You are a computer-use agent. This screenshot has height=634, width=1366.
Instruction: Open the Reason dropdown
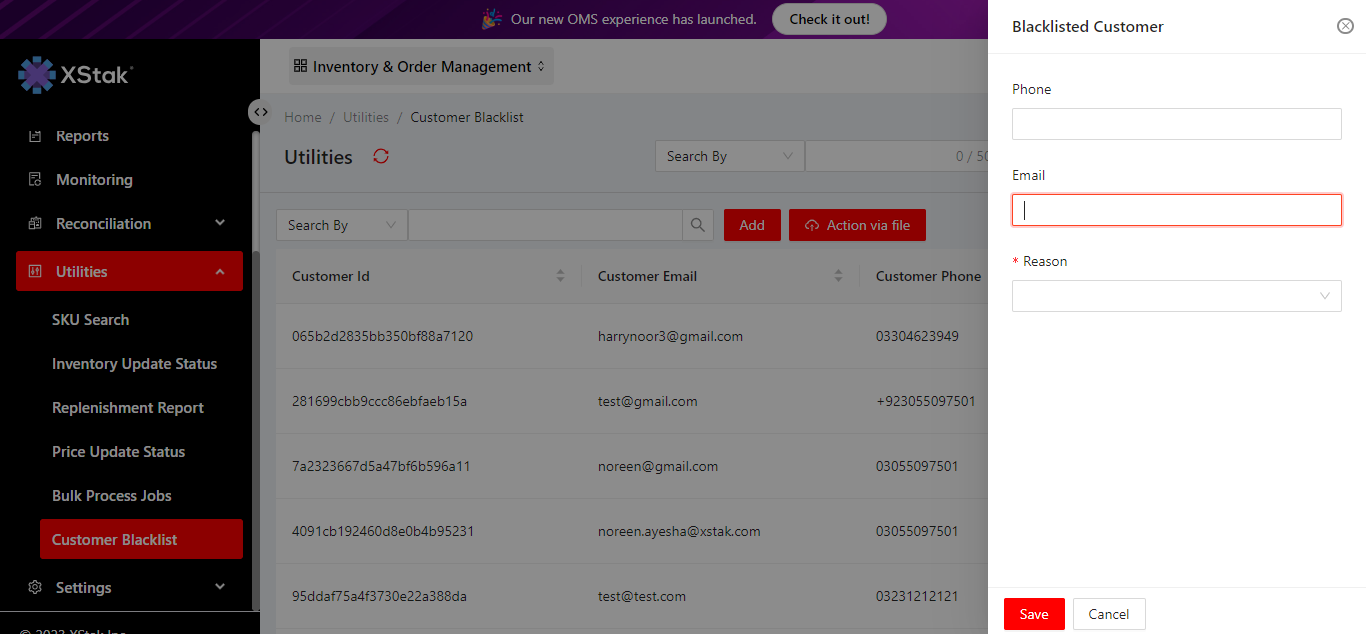[1176, 296]
